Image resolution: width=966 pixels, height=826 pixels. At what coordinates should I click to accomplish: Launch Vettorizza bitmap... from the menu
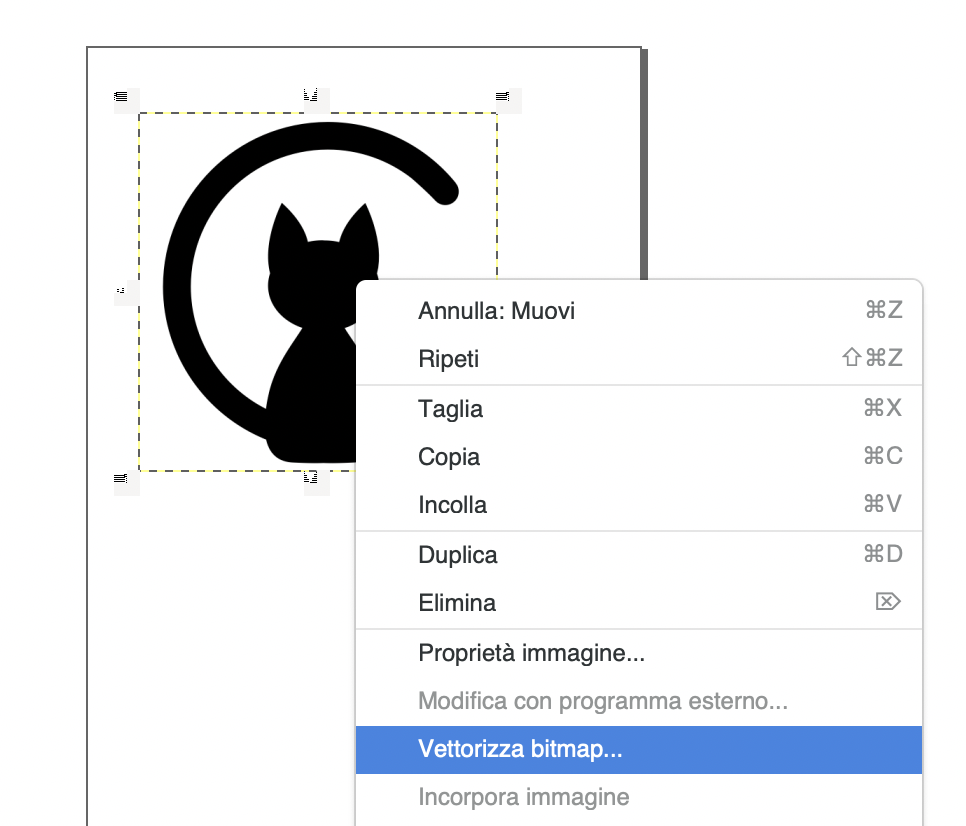point(521,749)
